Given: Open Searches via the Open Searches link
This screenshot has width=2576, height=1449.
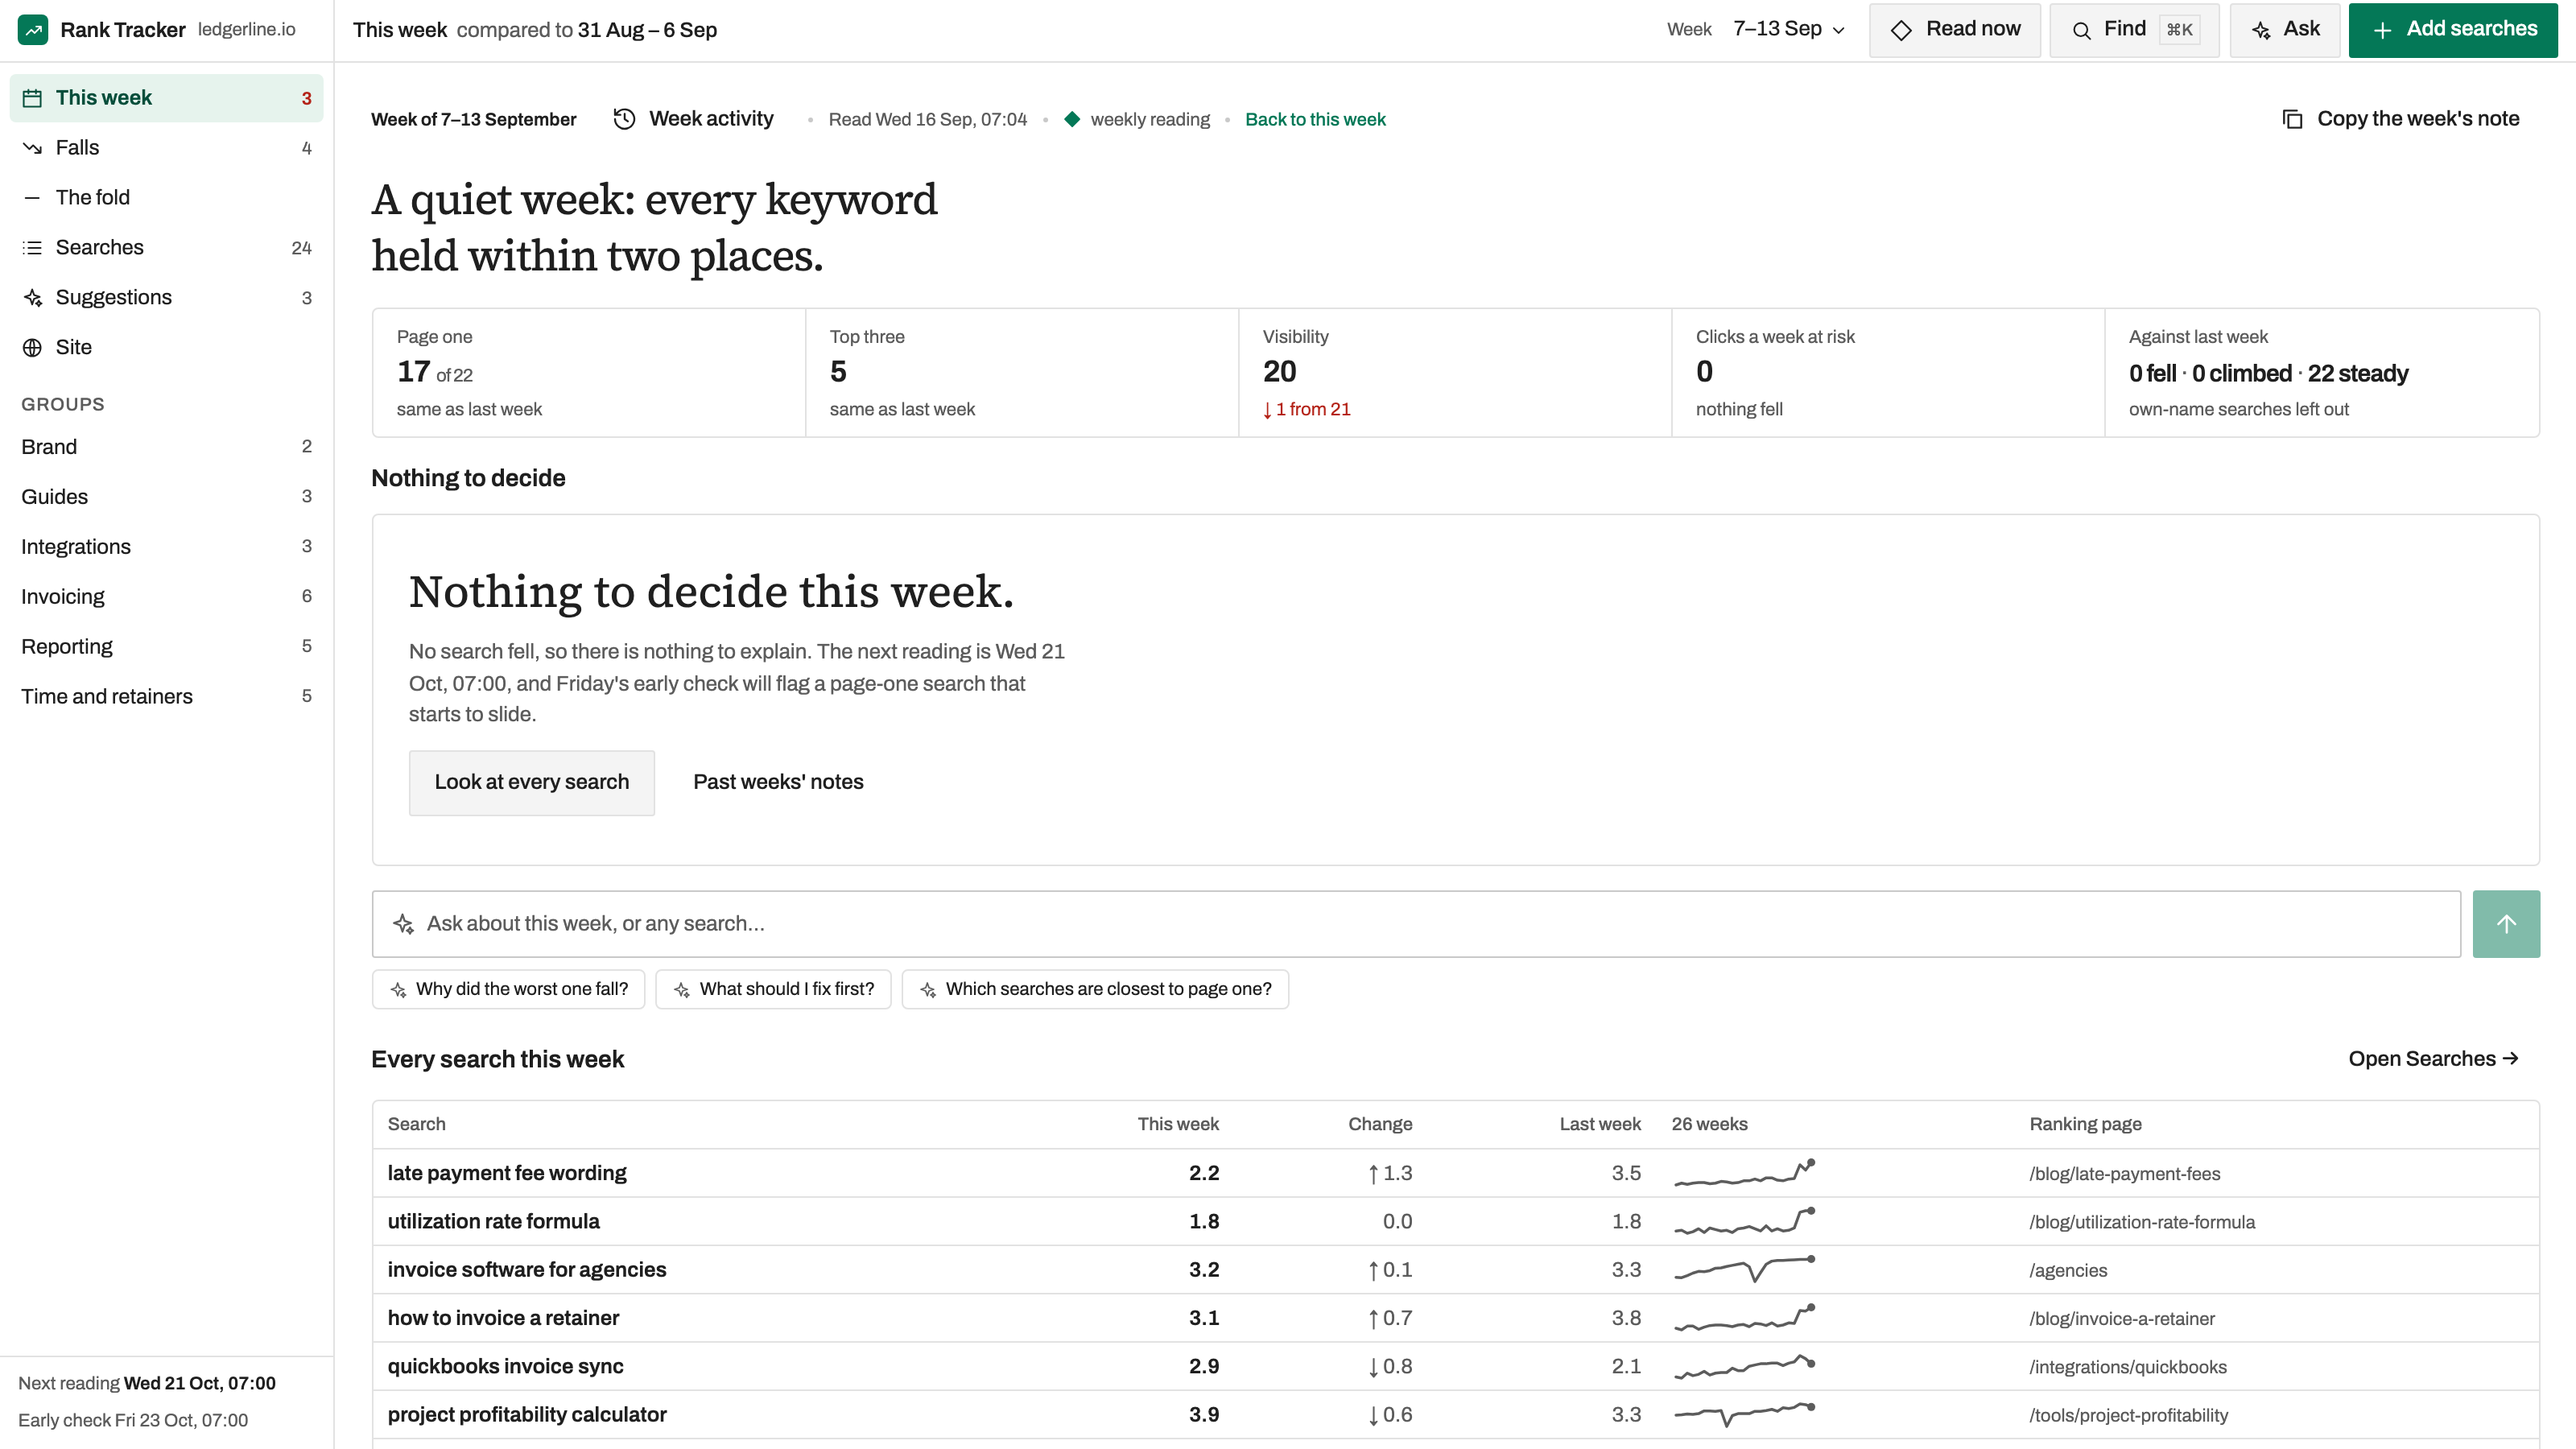Looking at the screenshot, I should 2433,1059.
